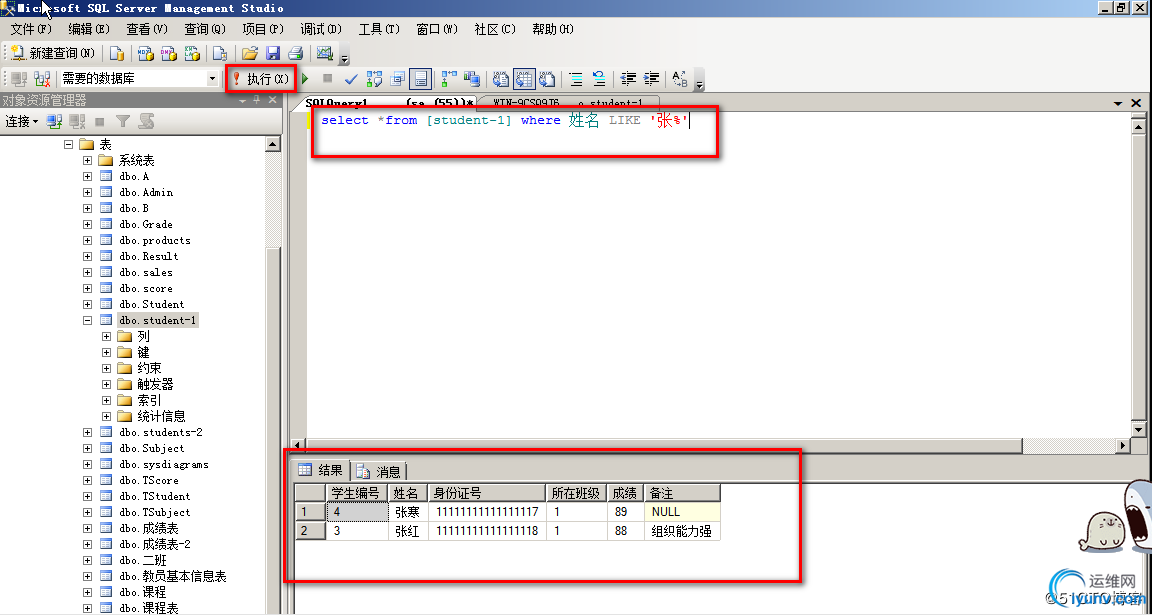1152x615 pixels.
Task: Click the blue Parse checkmark icon
Action: pos(351,78)
